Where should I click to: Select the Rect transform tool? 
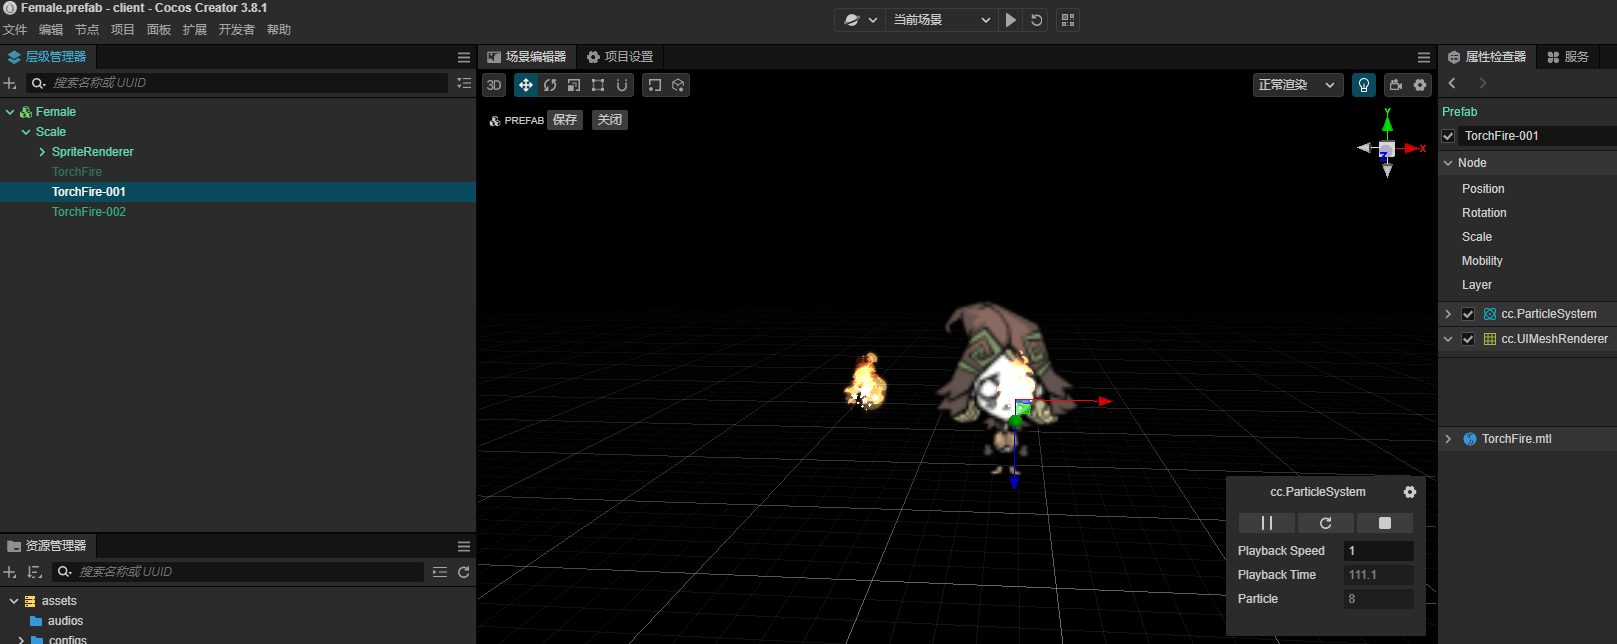[598, 85]
